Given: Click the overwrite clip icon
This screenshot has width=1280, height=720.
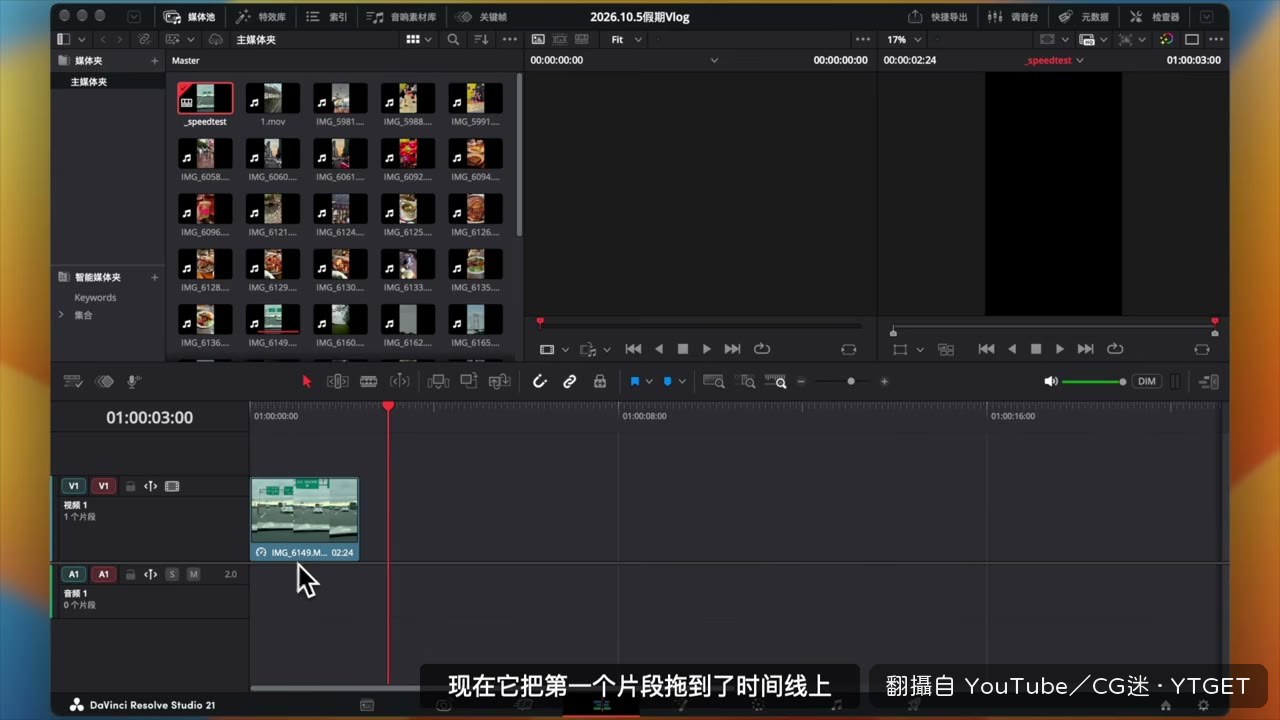Looking at the screenshot, I should pos(468,381).
